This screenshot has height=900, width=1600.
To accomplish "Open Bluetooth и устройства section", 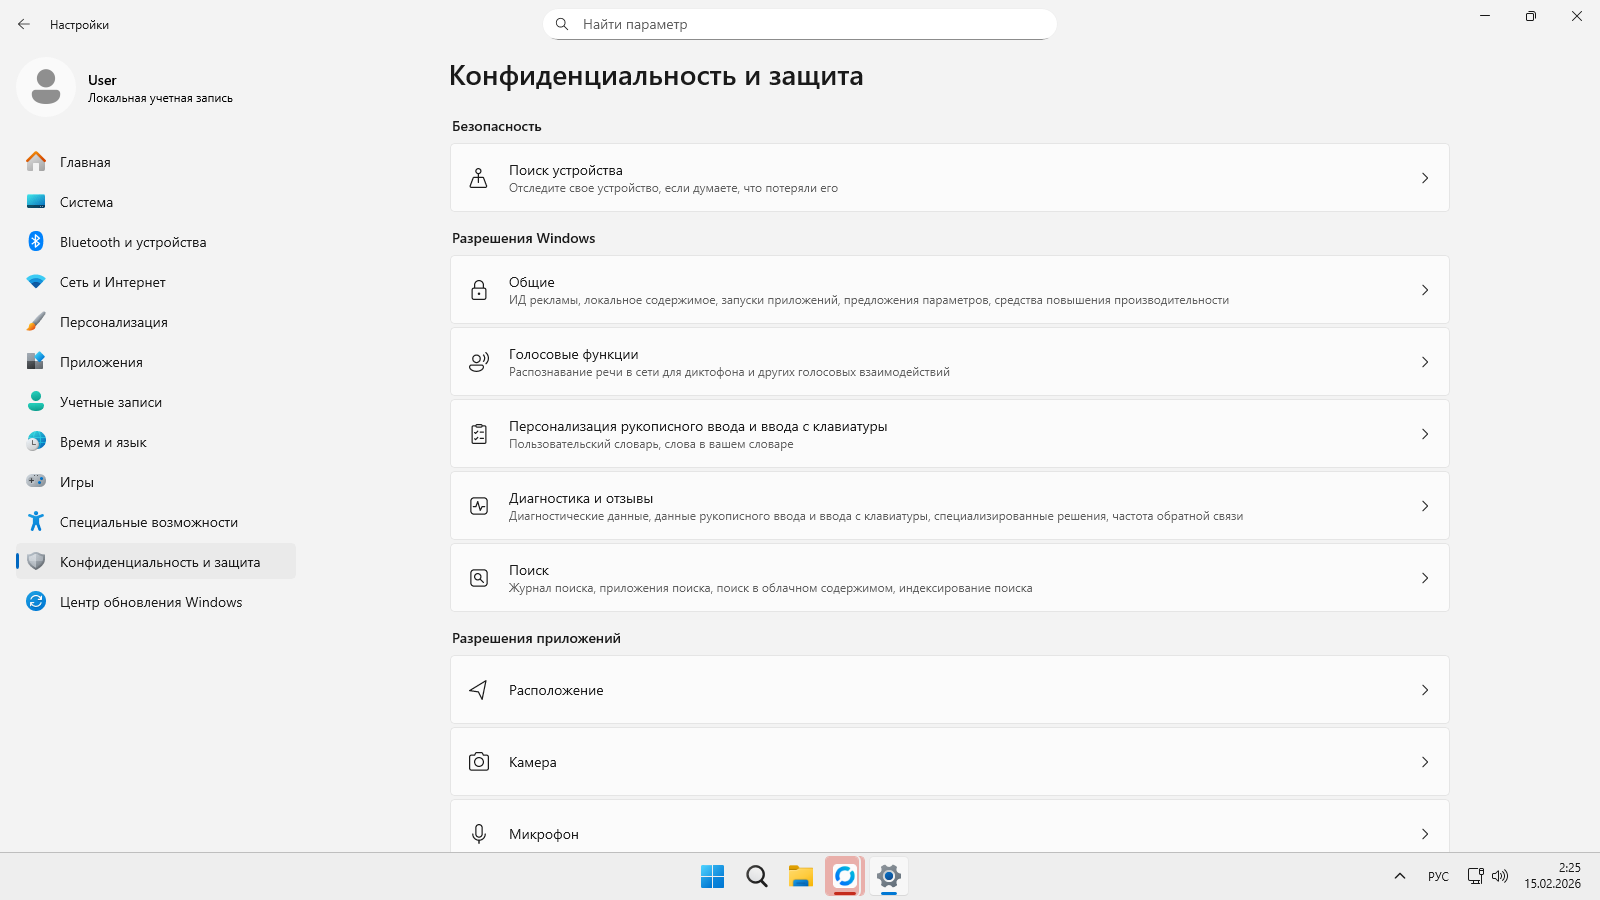I will point(156,242).
